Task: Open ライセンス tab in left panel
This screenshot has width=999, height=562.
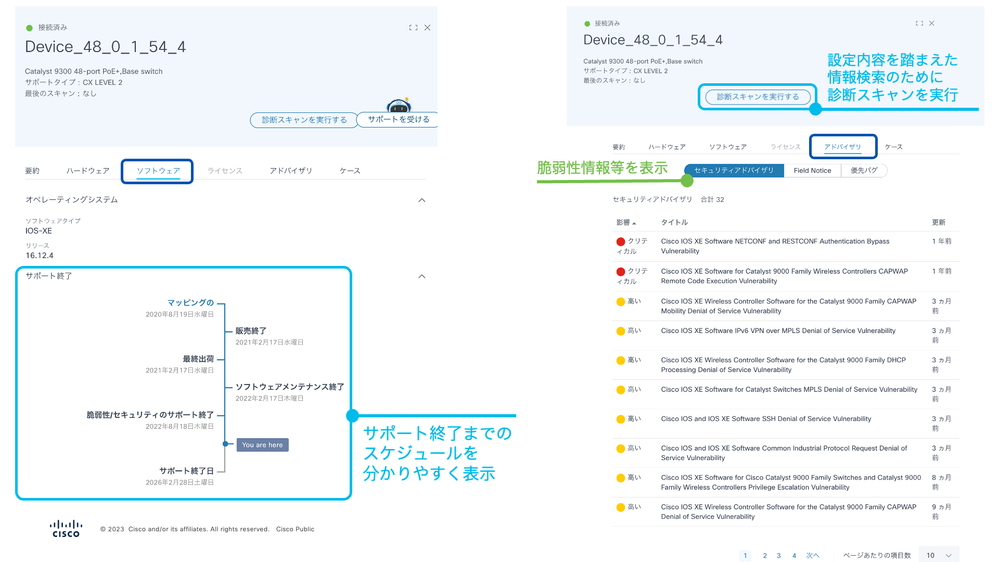Action: [x=225, y=171]
